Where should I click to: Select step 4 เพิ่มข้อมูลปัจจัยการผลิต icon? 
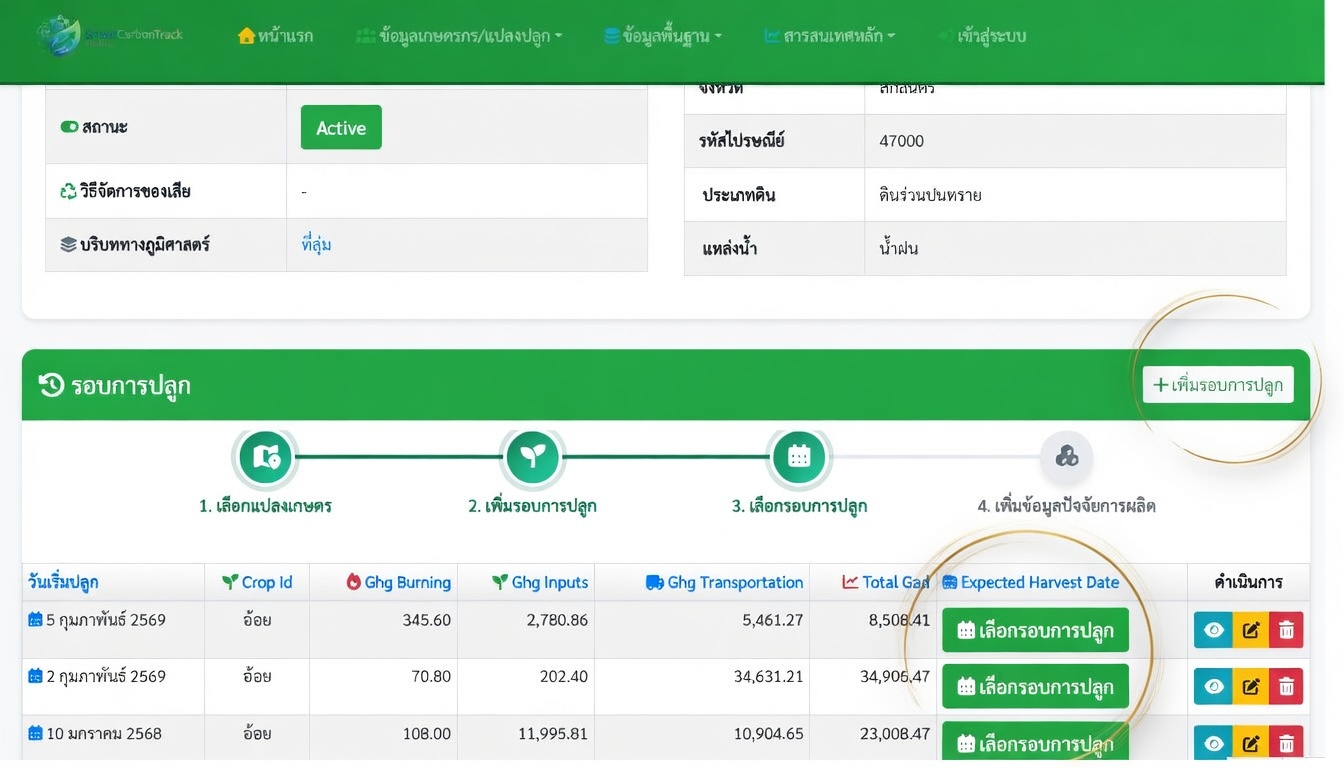1066,457
